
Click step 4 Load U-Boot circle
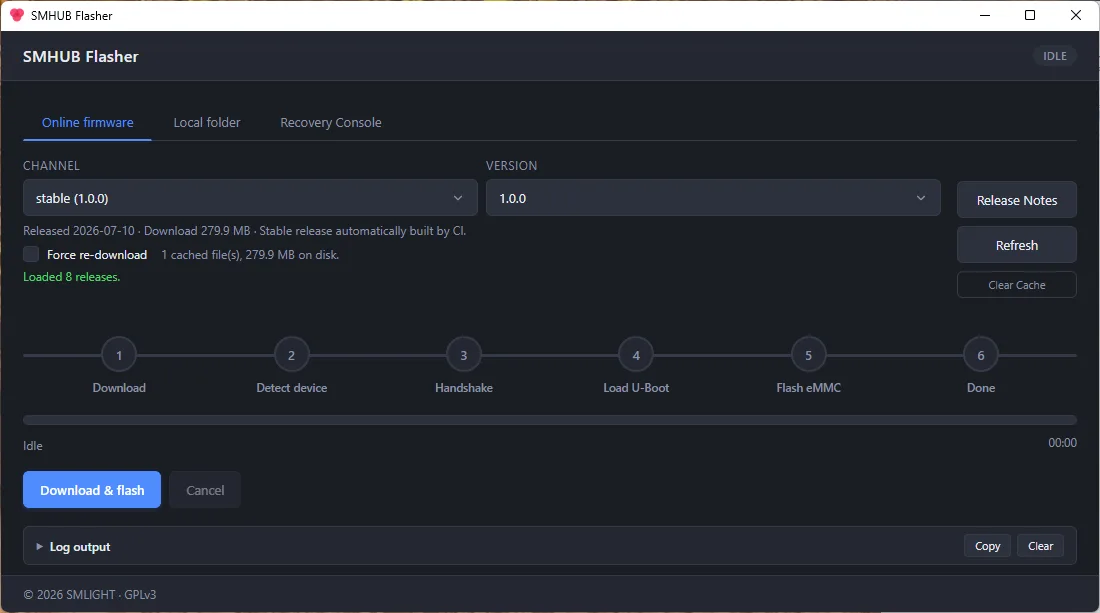pyautogui.click(x=636, y=355)
